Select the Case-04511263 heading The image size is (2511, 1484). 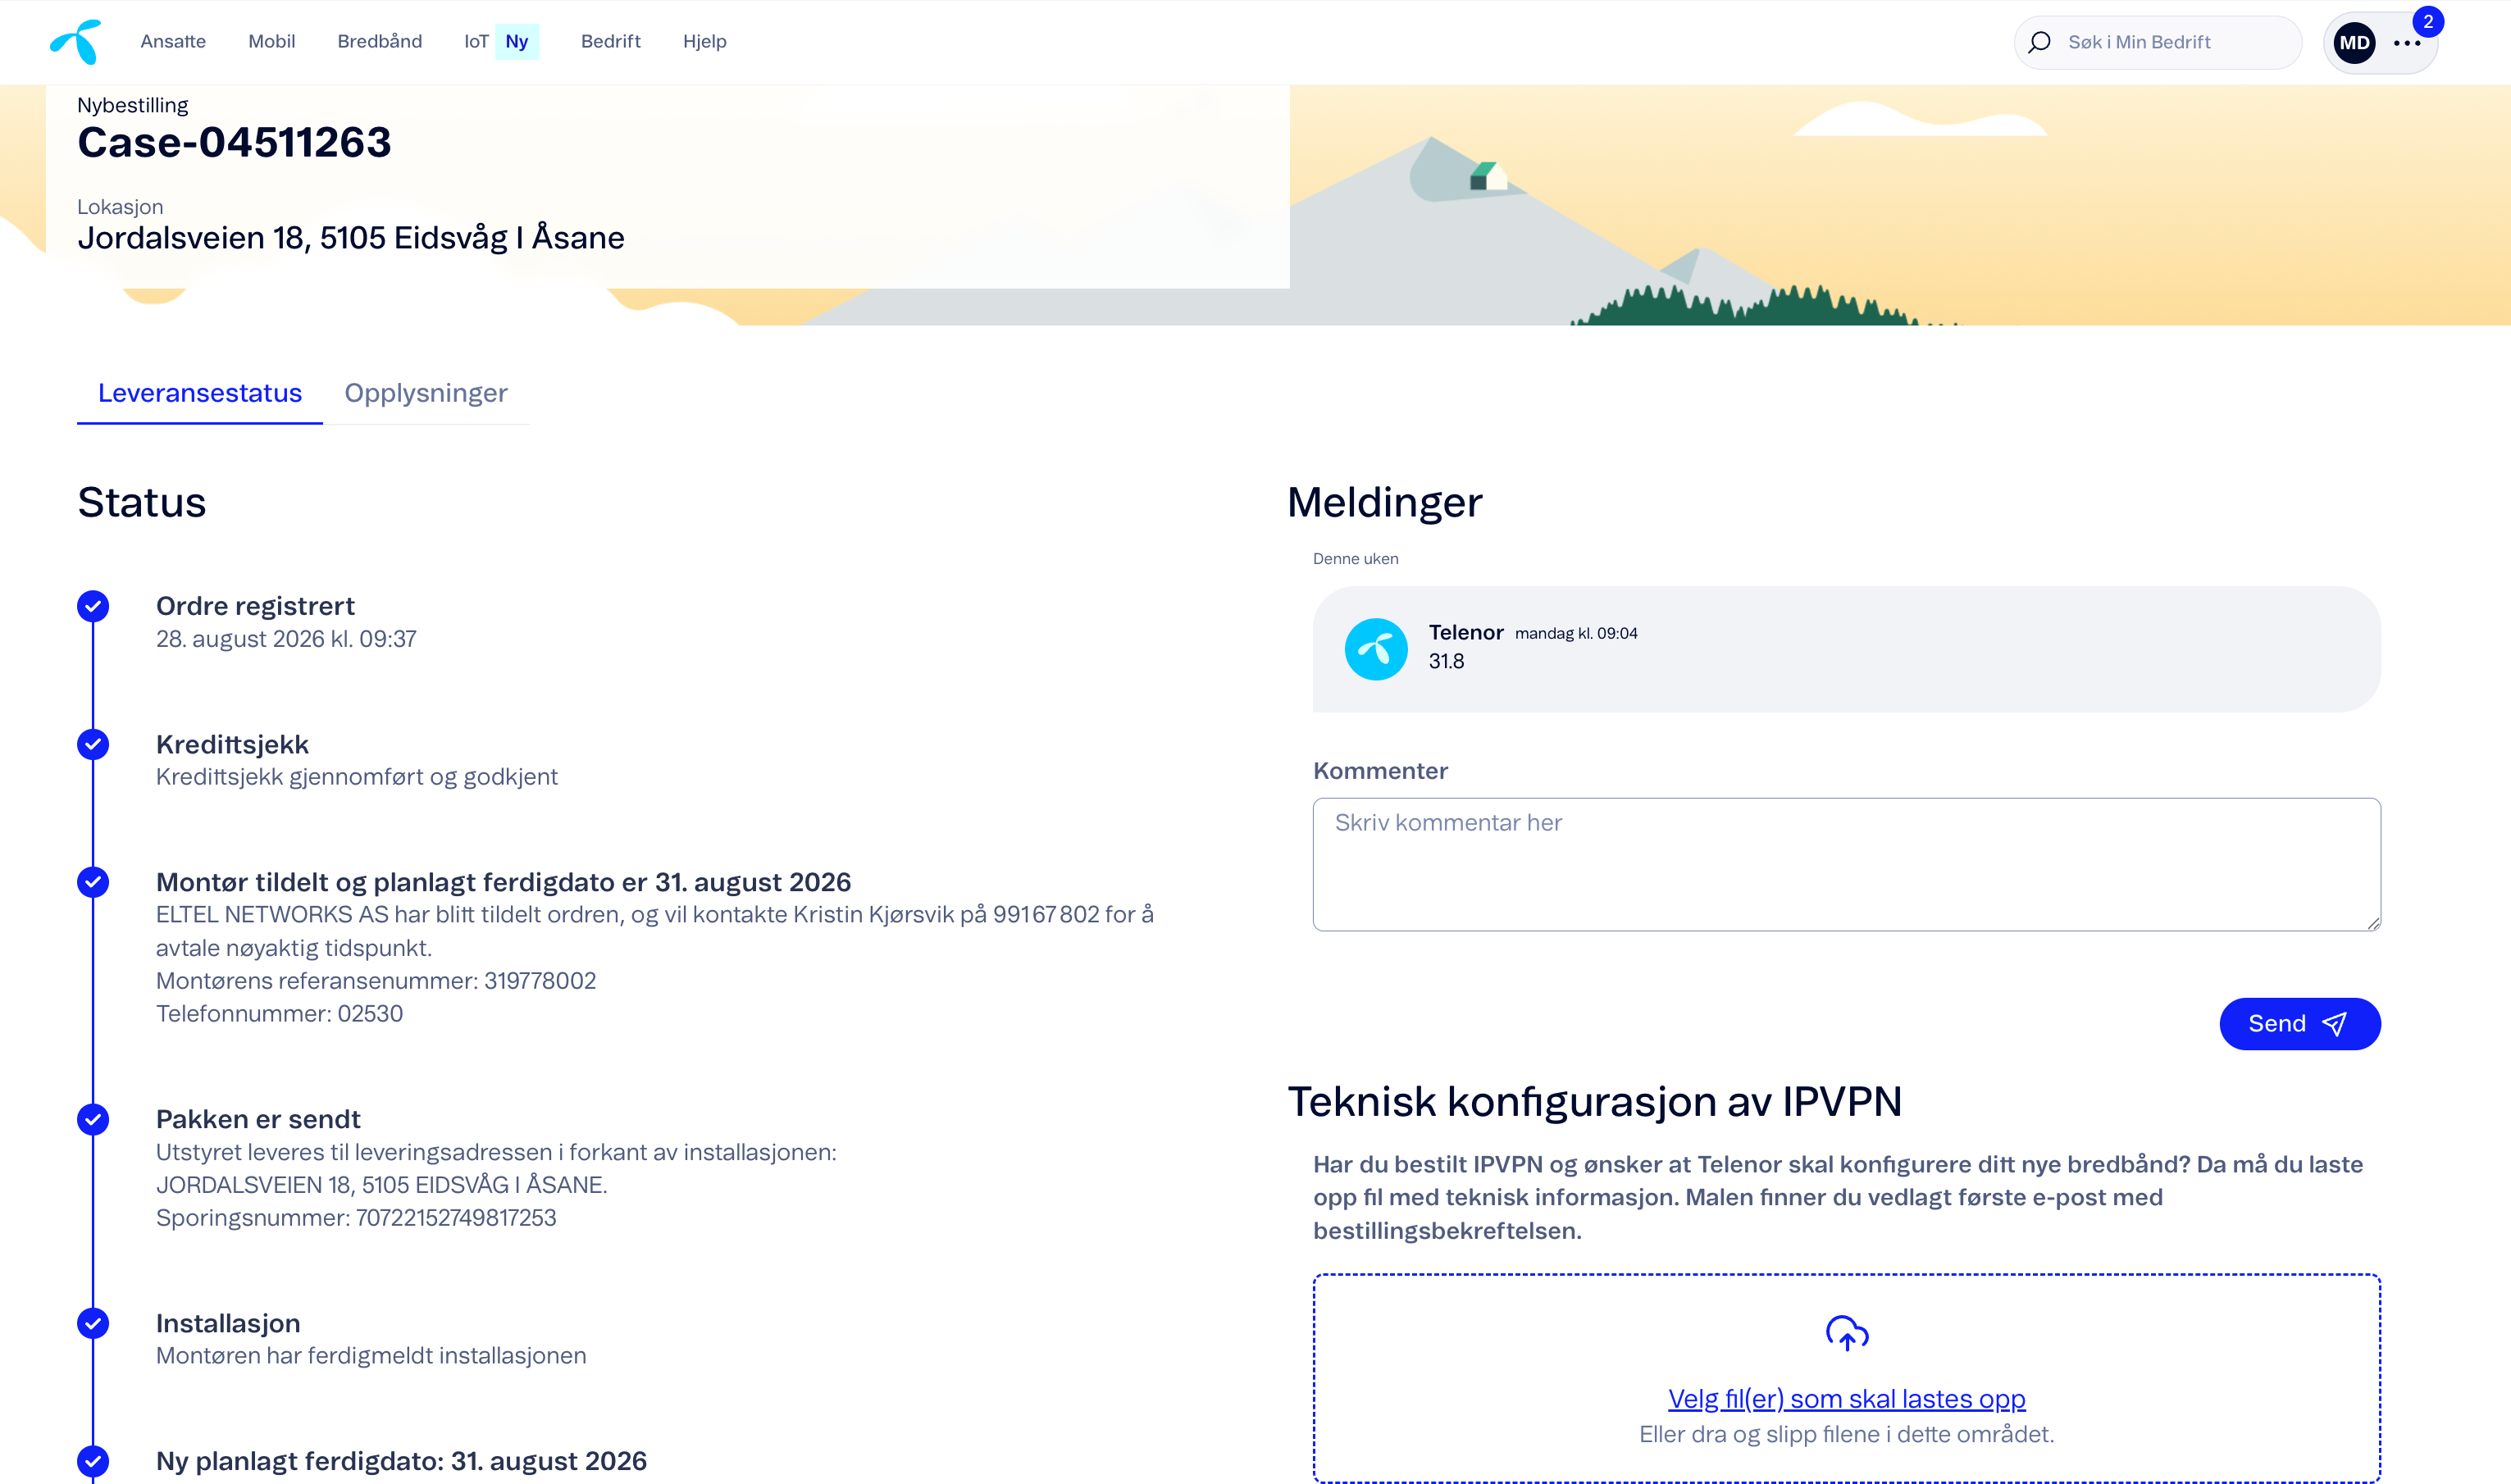(x=235, y=142)
